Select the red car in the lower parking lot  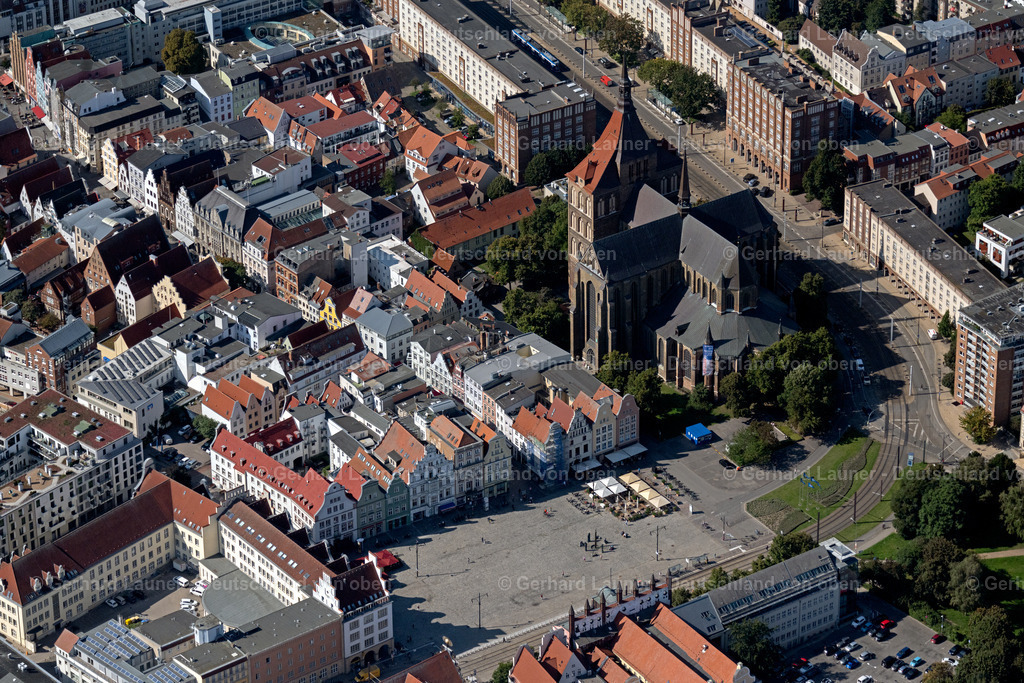[x=886, y=623]
